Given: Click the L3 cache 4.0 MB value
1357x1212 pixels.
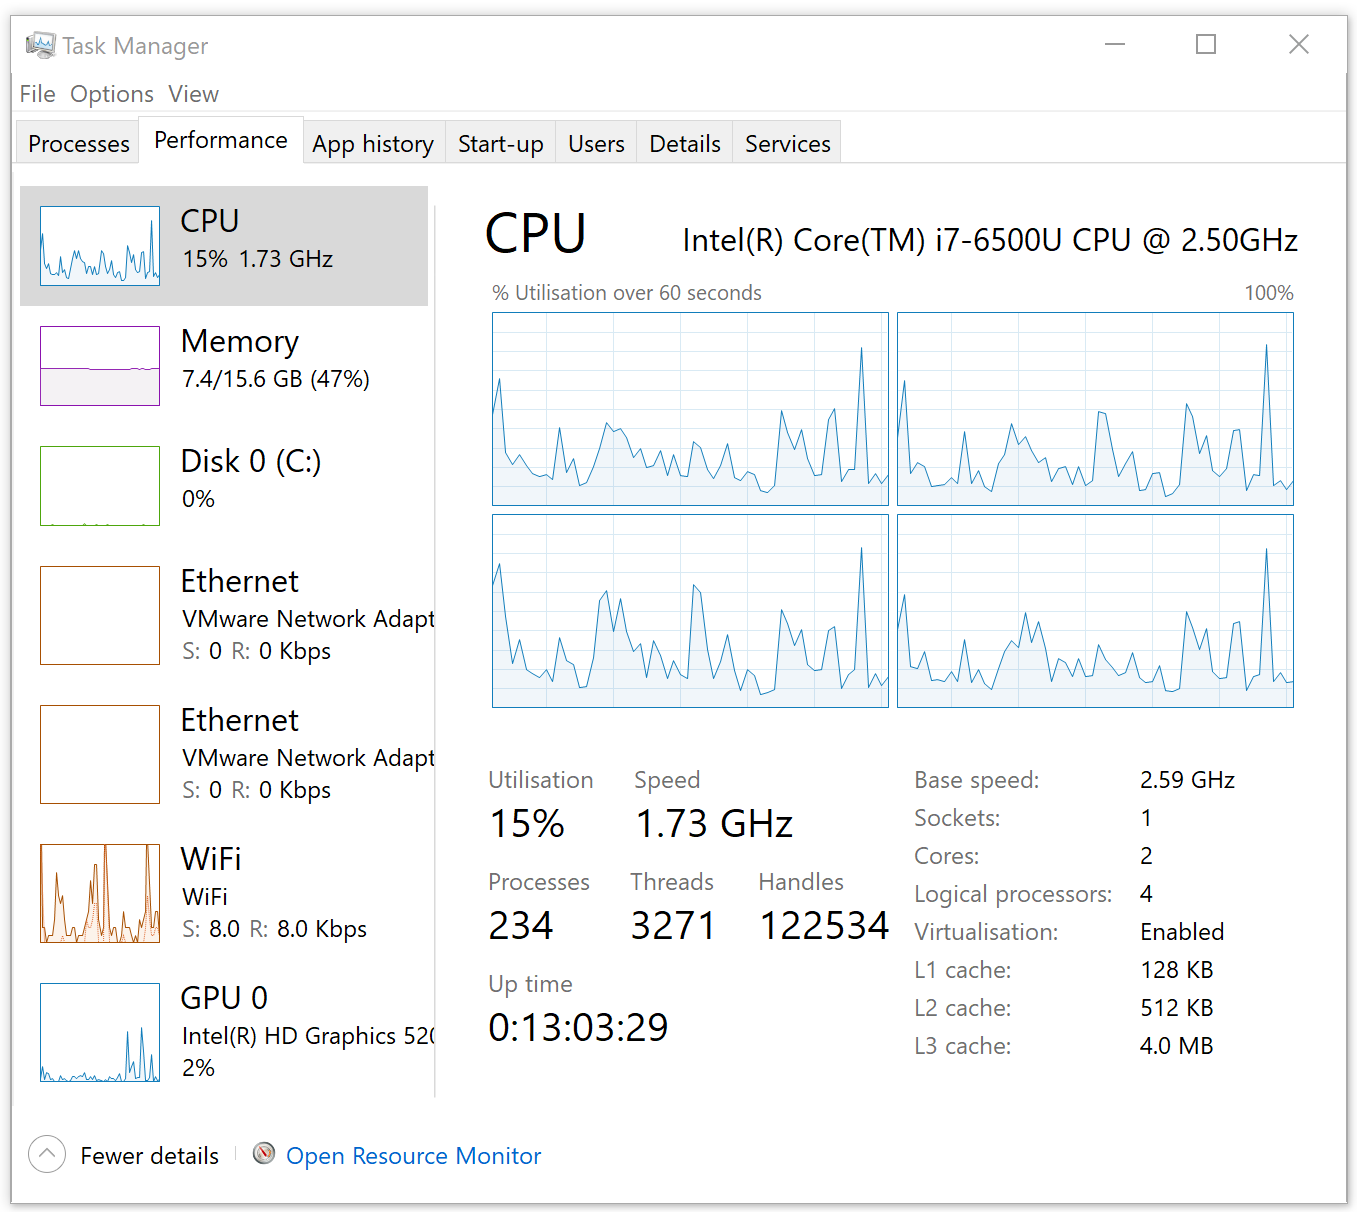Looking at the screenshot, I should click(1176, 1046).
